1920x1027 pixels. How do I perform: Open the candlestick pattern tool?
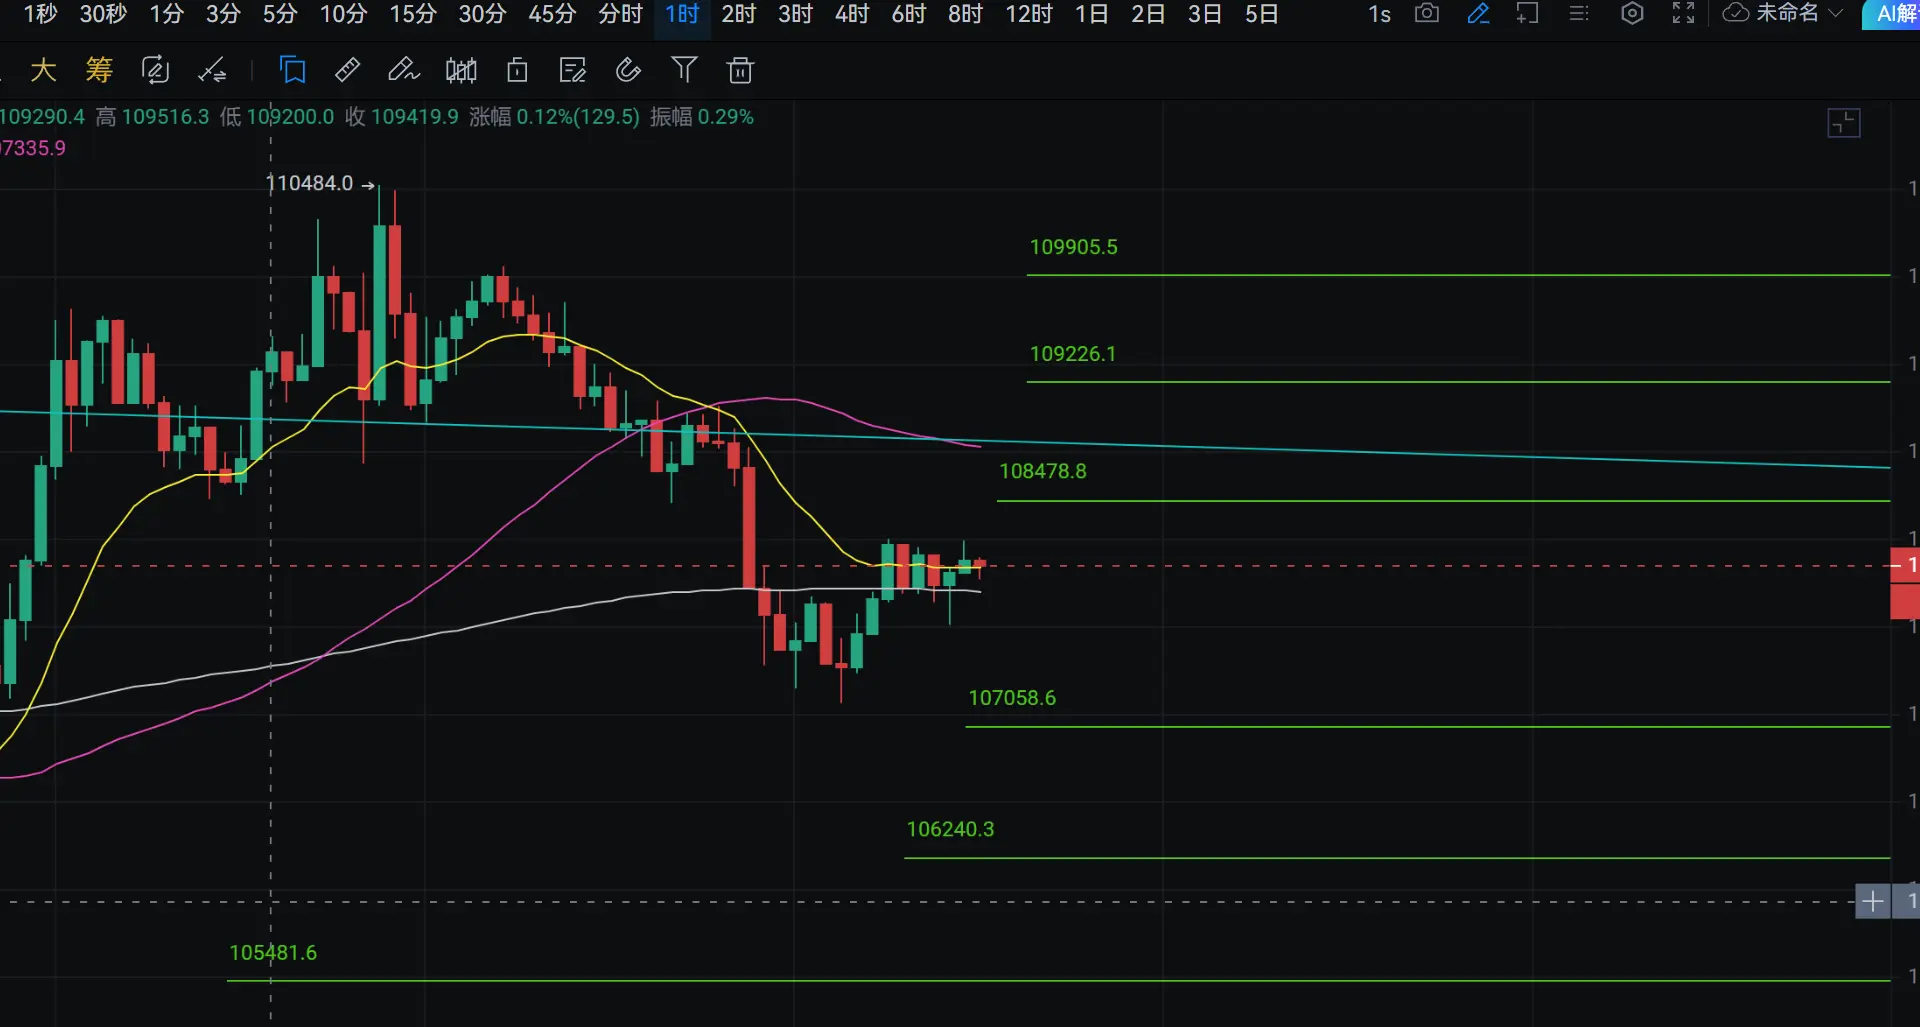[461, 70]
